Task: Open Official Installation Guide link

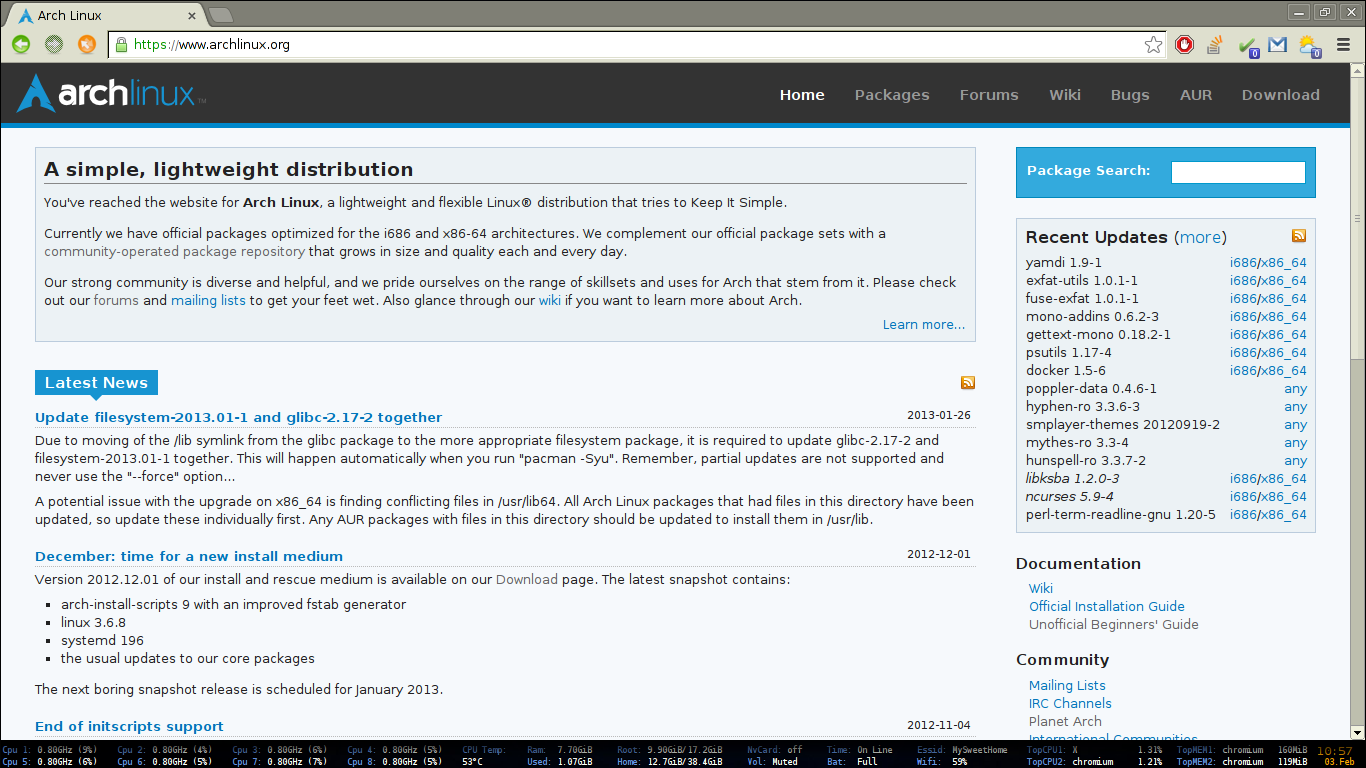Action: coord(1107,606)
